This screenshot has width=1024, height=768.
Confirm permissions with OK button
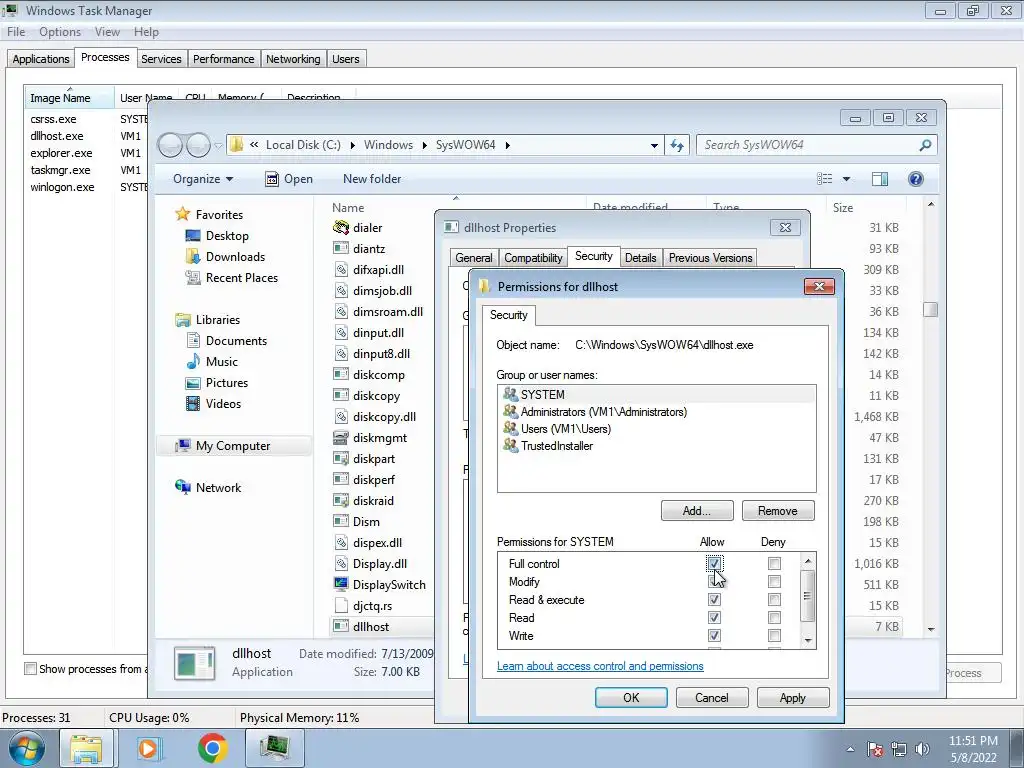coord(631,697)
